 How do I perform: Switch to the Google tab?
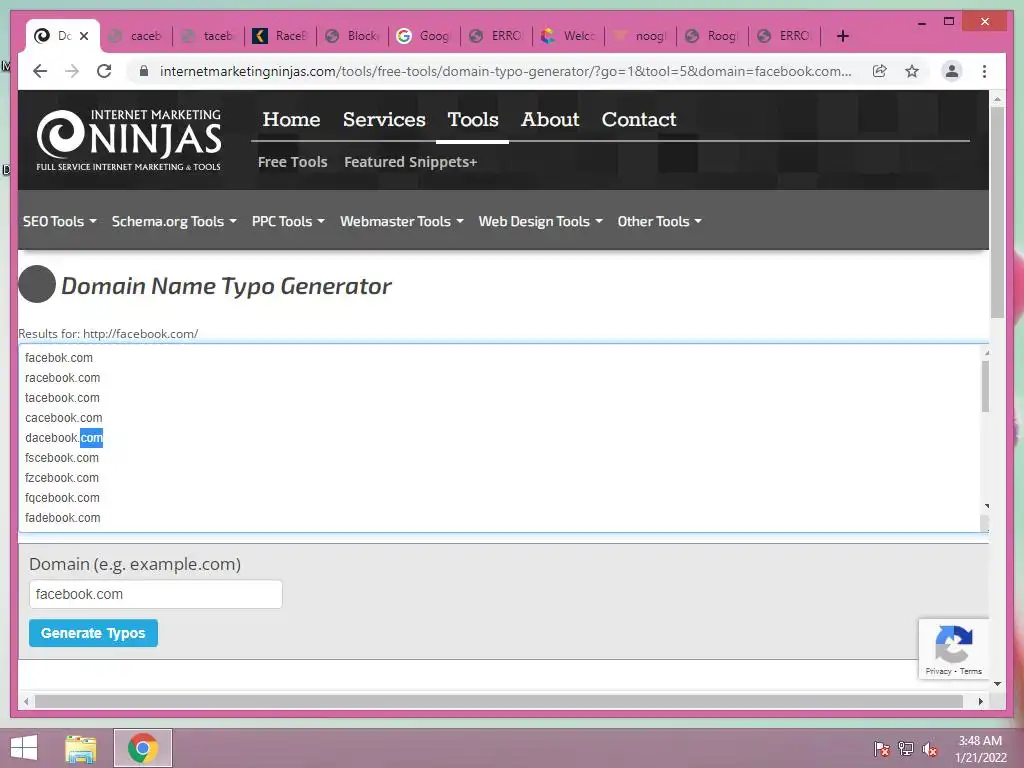(x=424, y=36)
